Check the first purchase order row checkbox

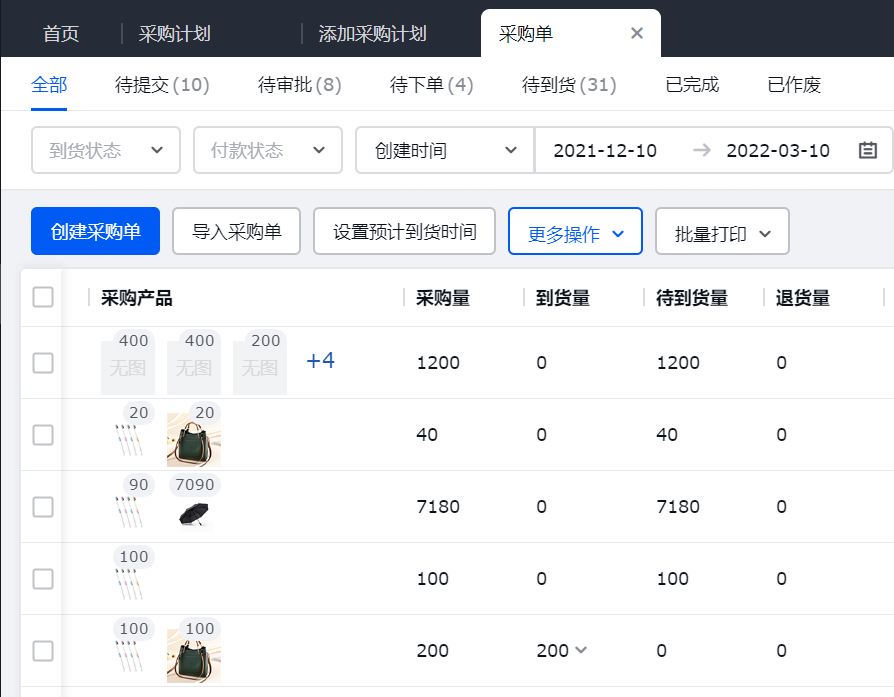[41, 363]
